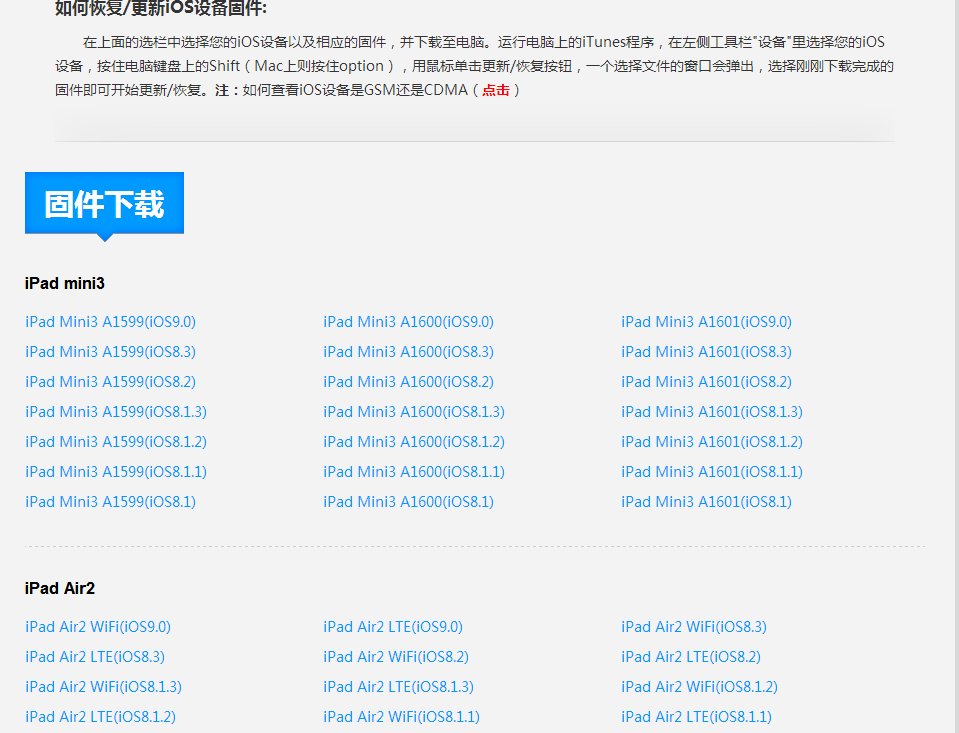Image resolution: width=959 pixels, height=733 pixels.
Task: Download iPad Mini3 A1600(iOS8.3) firmware
Action: 409,352
